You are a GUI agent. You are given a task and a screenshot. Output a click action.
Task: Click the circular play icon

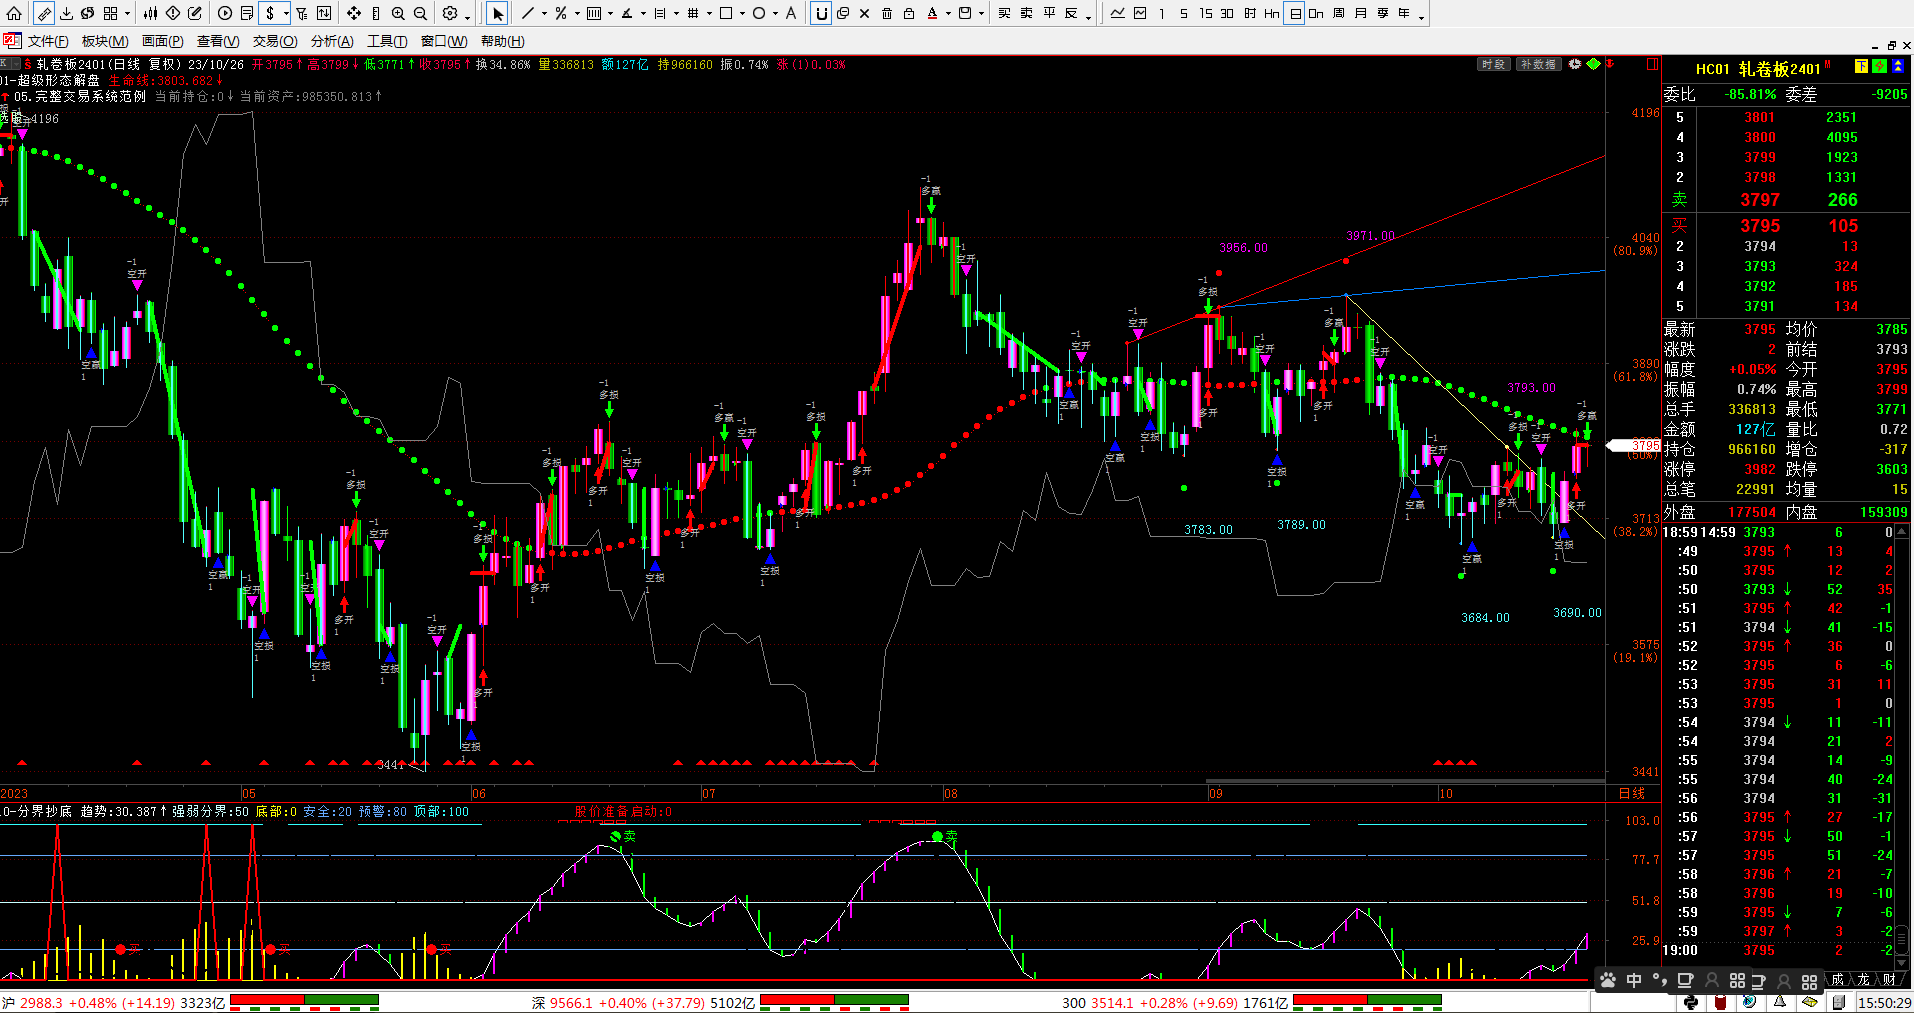[224, 13]
